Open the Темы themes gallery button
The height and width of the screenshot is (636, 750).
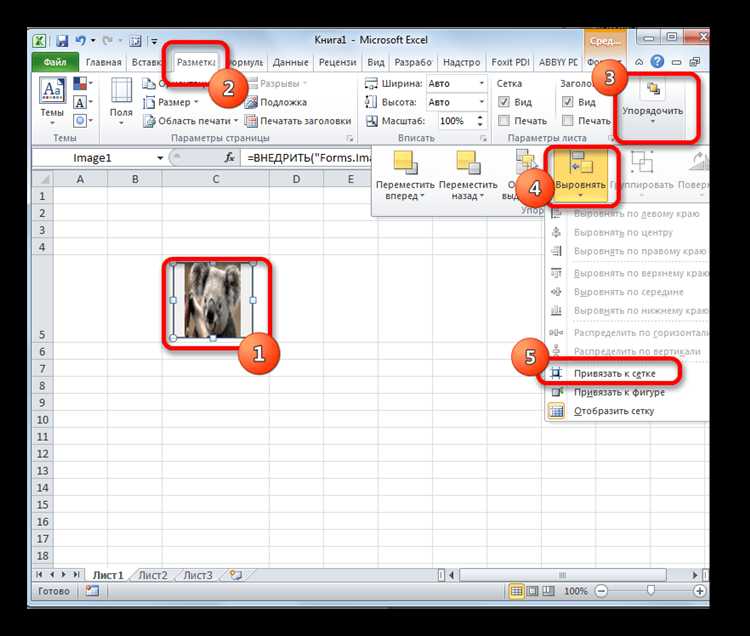(52, 102)
